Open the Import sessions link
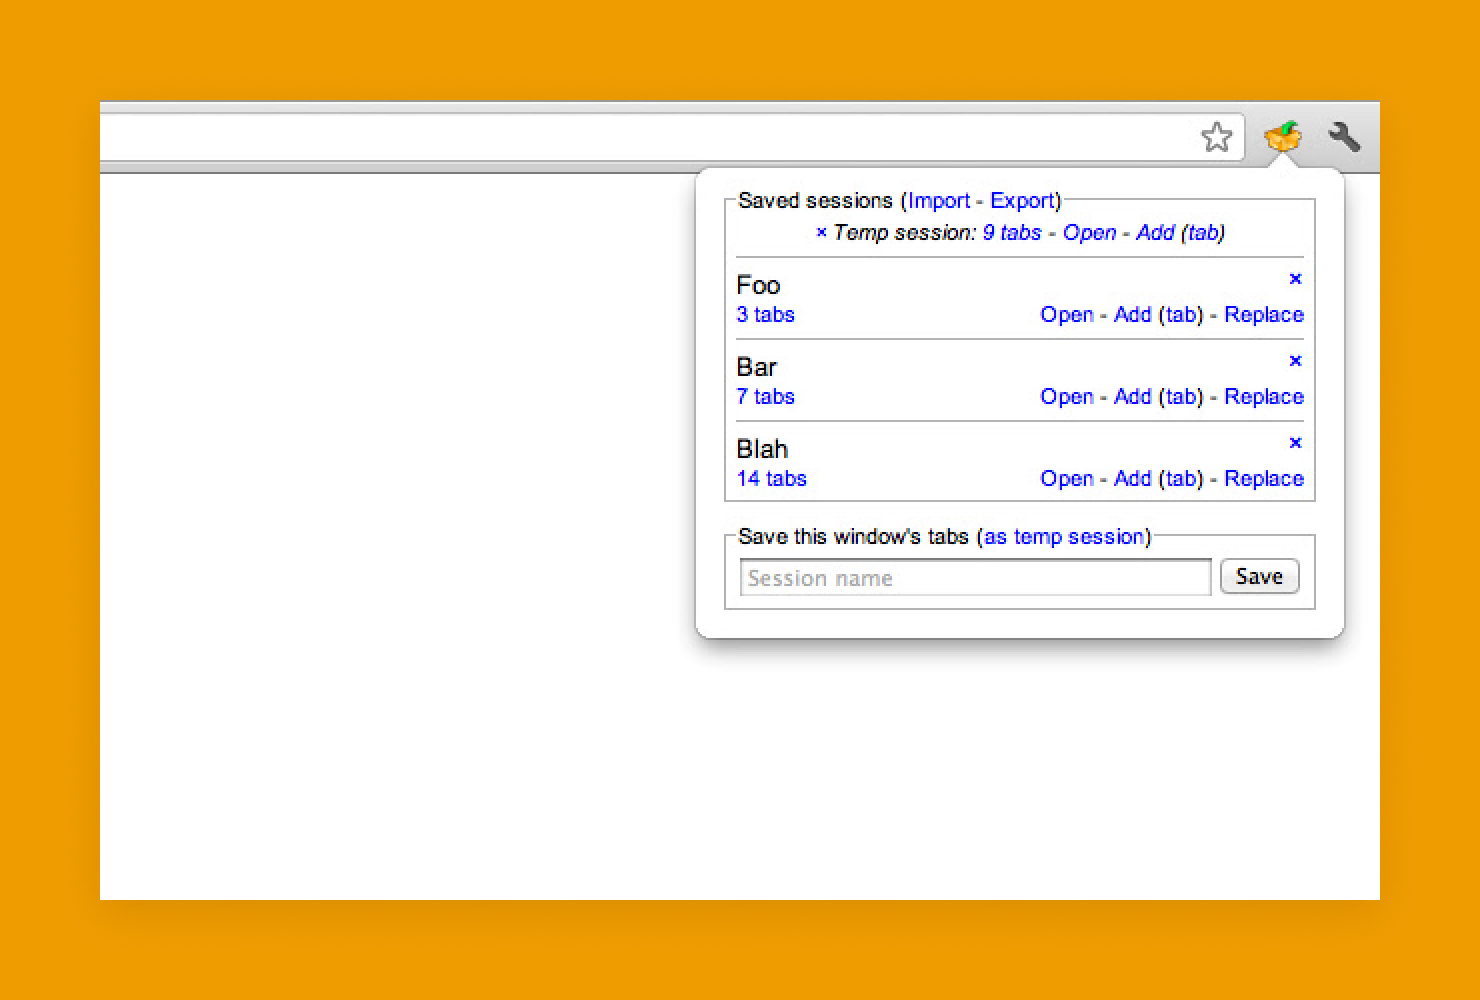The height and width of the screenshot is (1000, 1480). tap(939, 200)
